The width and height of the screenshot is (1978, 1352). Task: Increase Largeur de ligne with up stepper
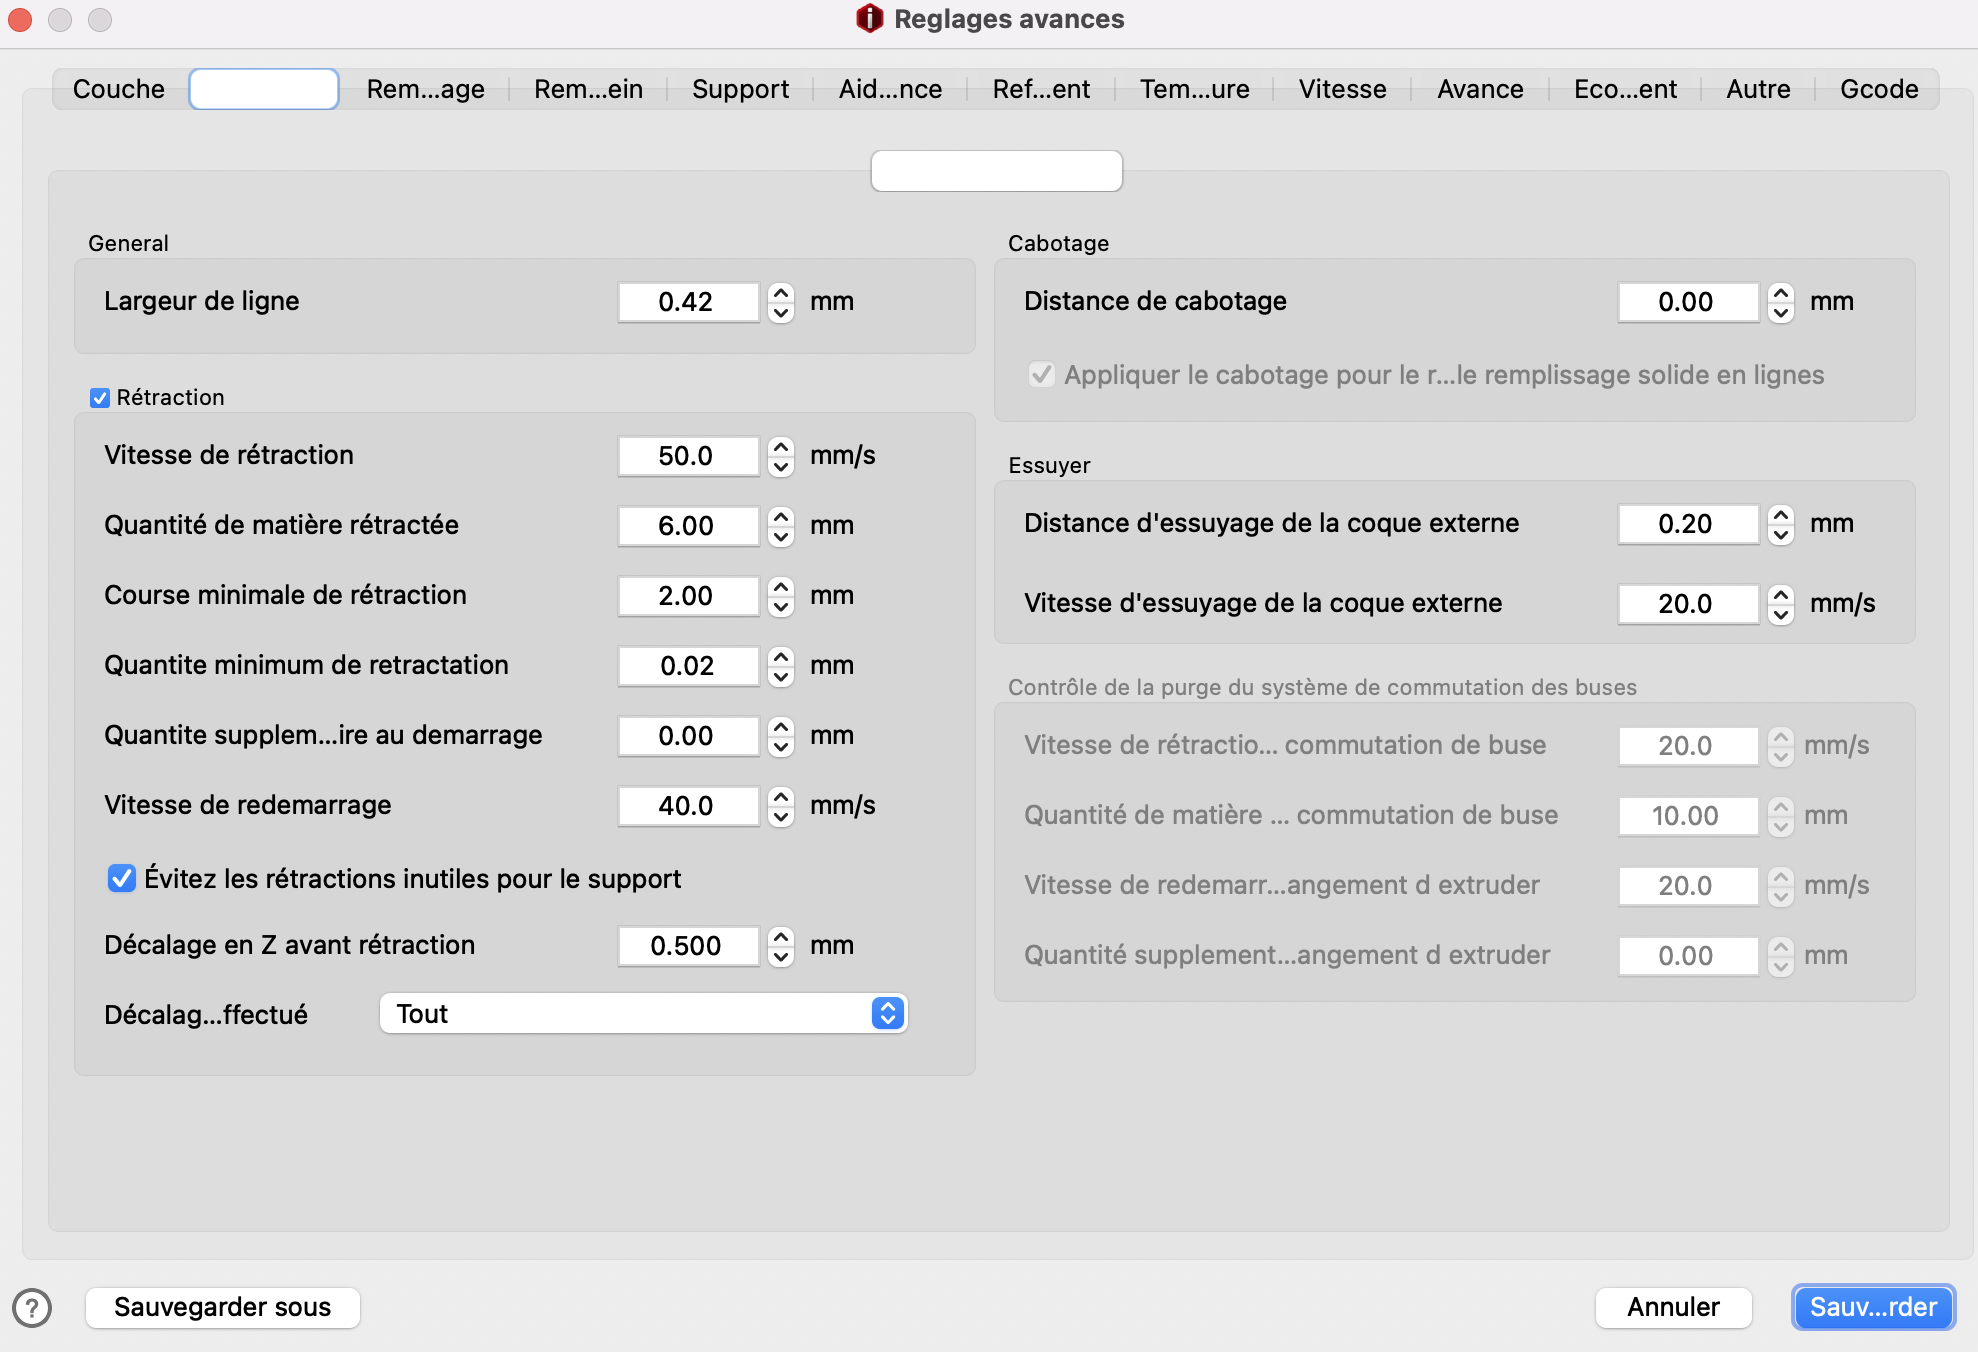point(781,292)
